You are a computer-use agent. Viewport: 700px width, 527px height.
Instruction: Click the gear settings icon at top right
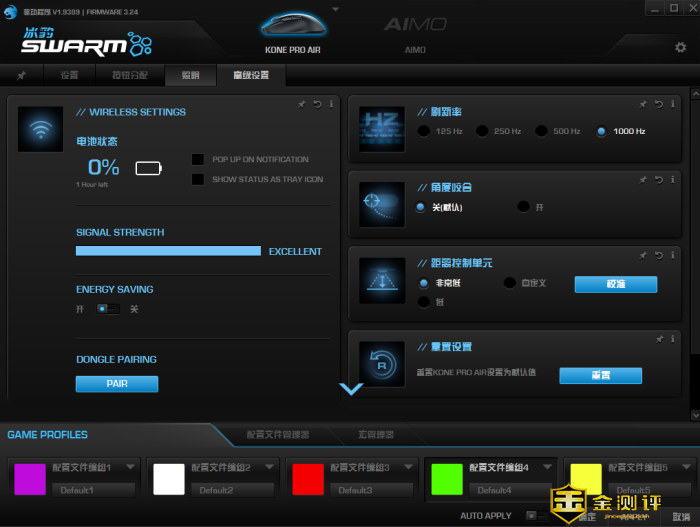point(682,48)
